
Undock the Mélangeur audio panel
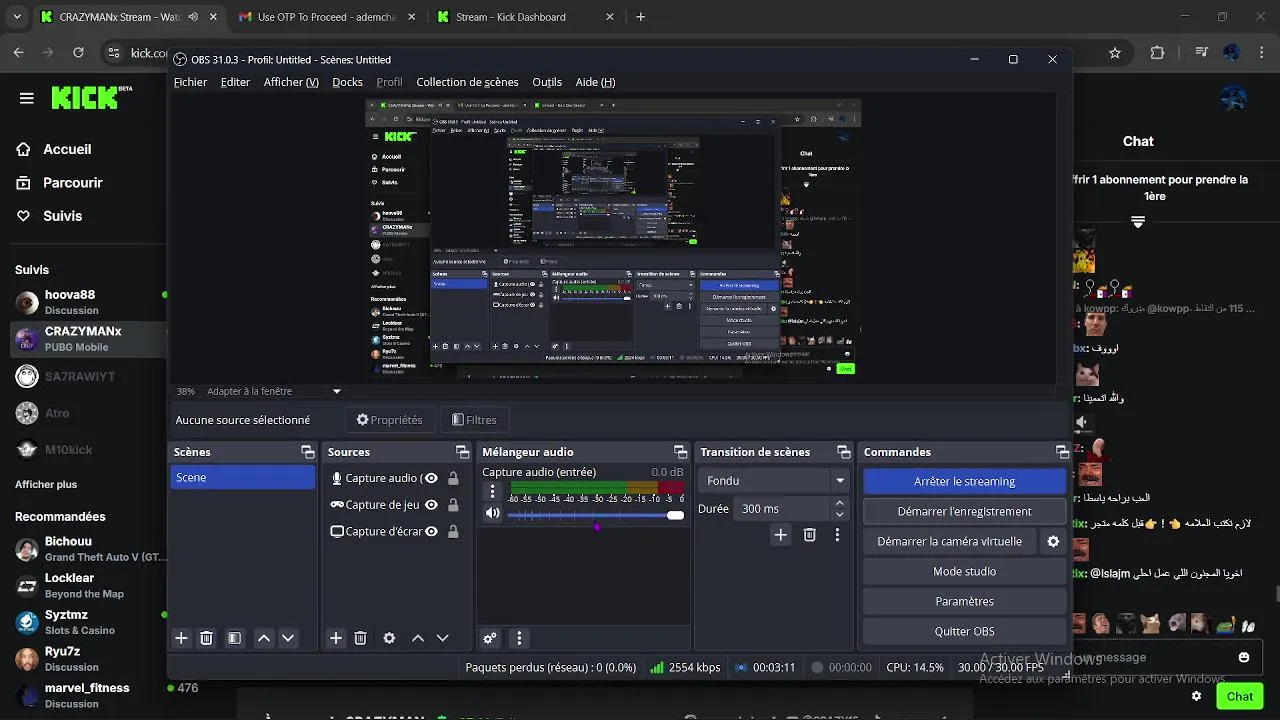tap(681, 452)
